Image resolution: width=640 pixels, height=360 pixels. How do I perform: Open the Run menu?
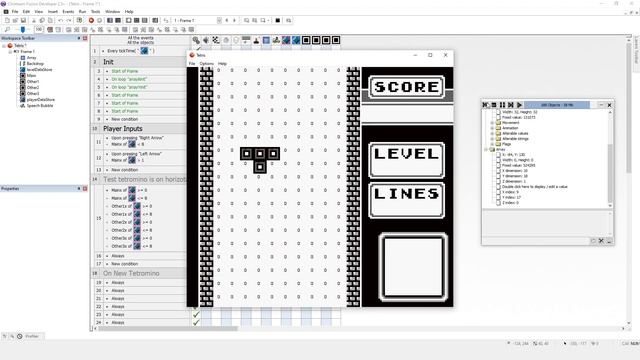82,11
